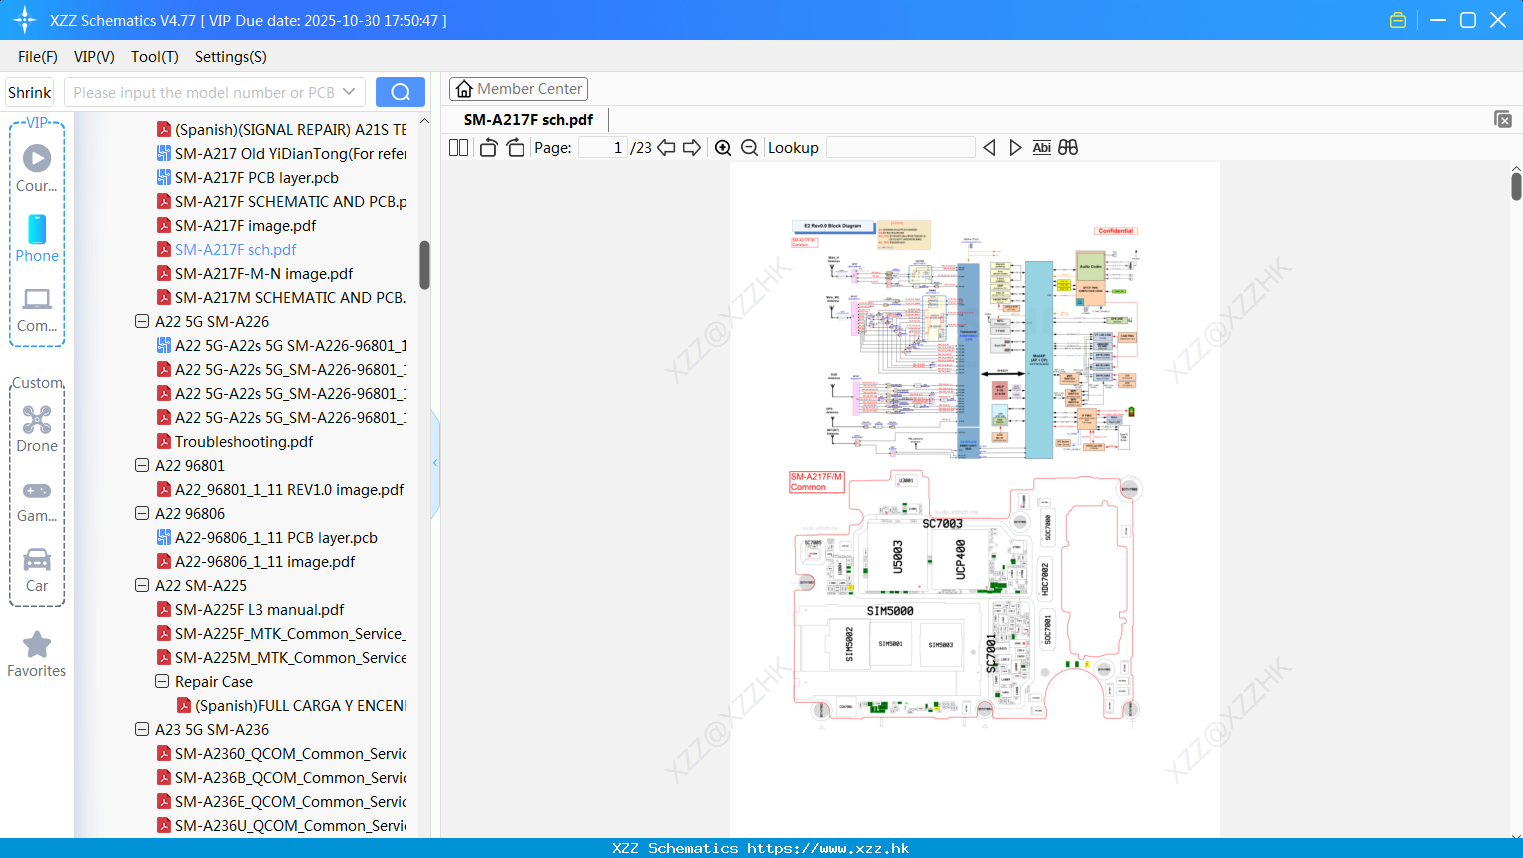Collapse the left panel with the splitter handle

pos(435,463)
